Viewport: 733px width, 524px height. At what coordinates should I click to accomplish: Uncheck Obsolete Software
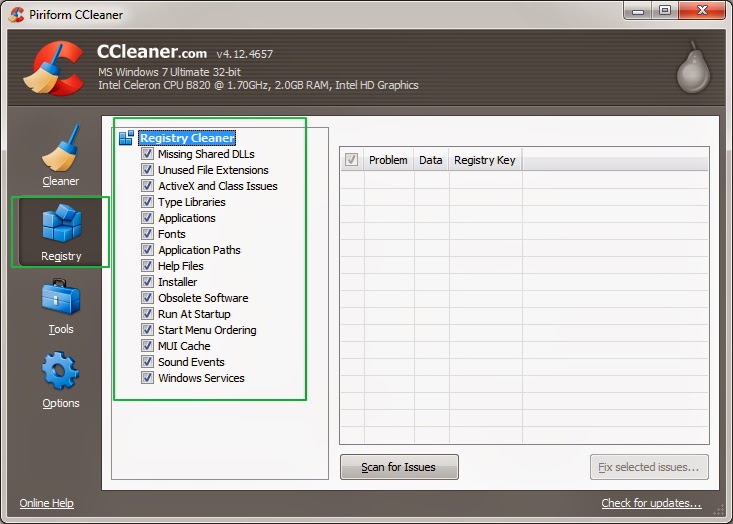147,298
